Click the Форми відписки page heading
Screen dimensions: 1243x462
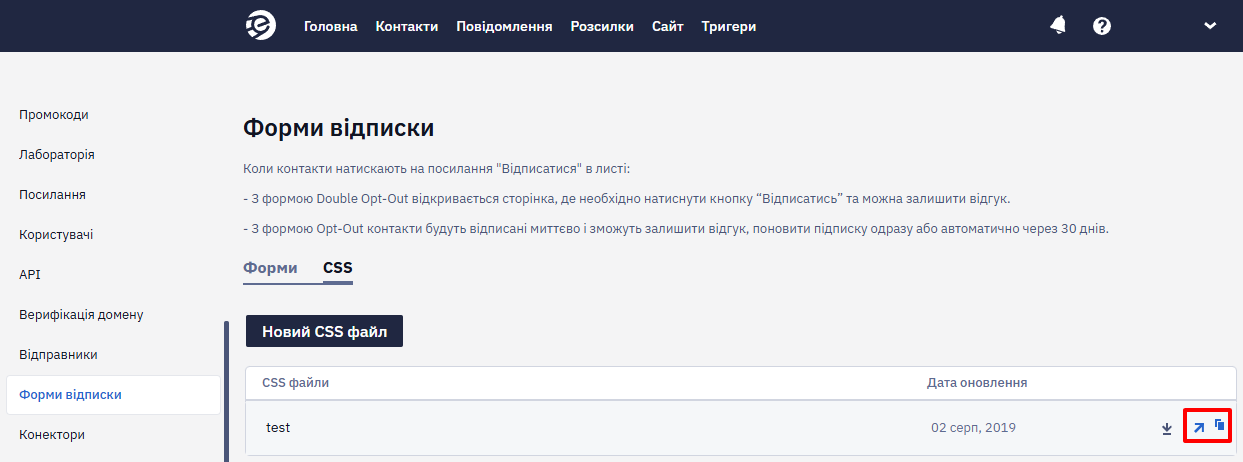point(339,128)
